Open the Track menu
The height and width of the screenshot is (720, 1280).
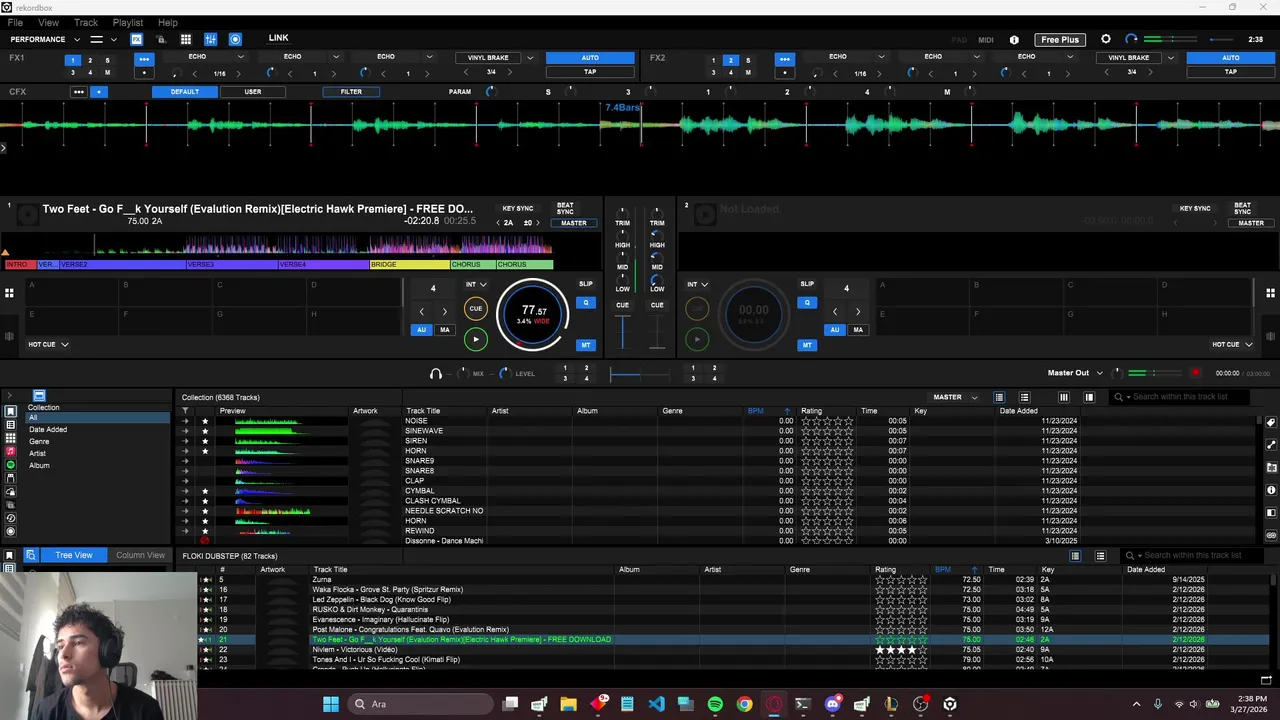(x=86, y=22)
